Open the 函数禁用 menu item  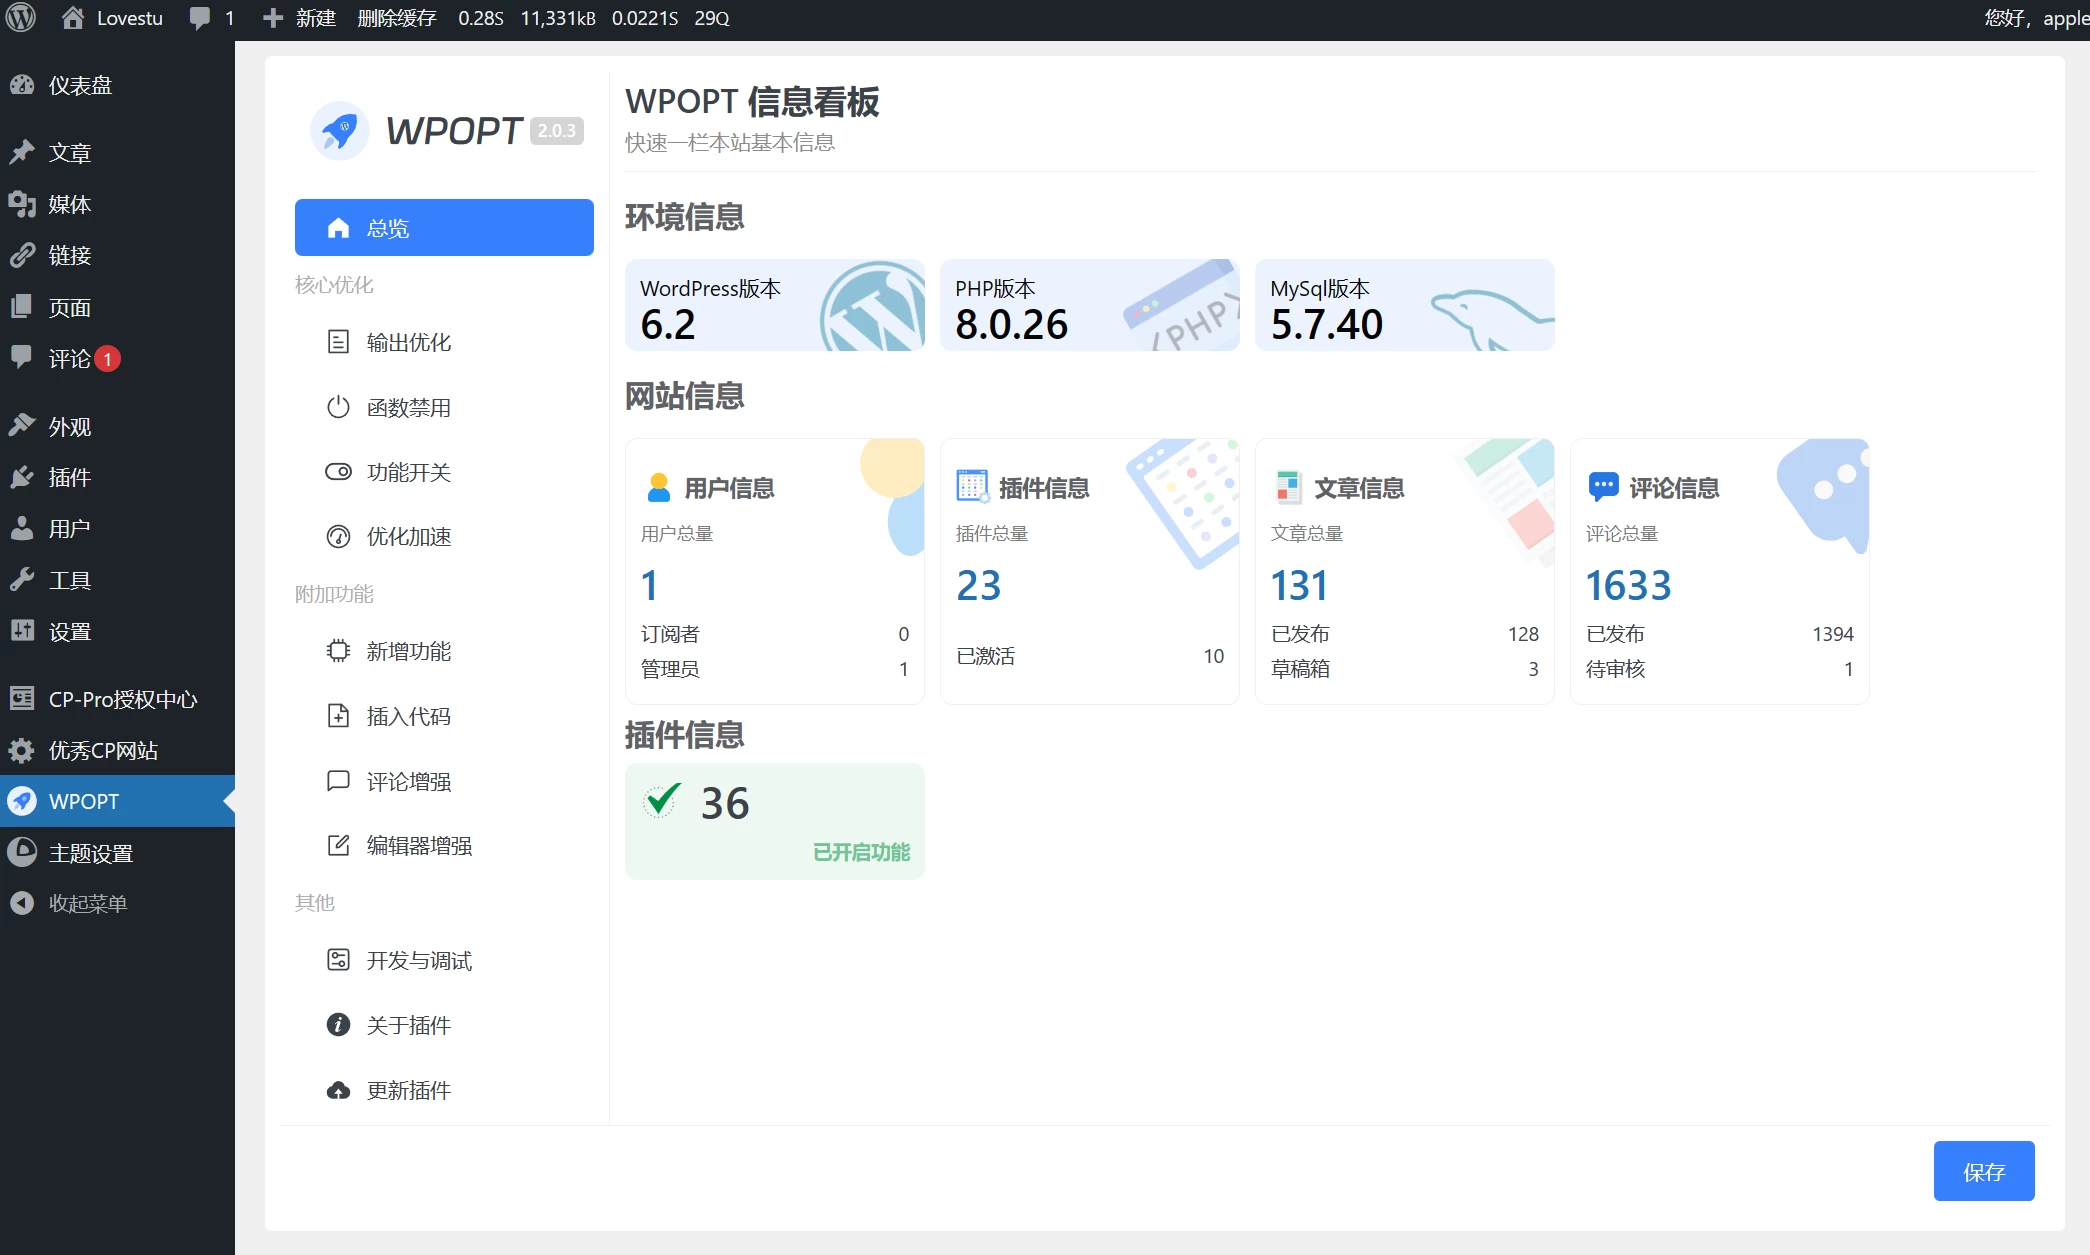[x=444, y=407]
